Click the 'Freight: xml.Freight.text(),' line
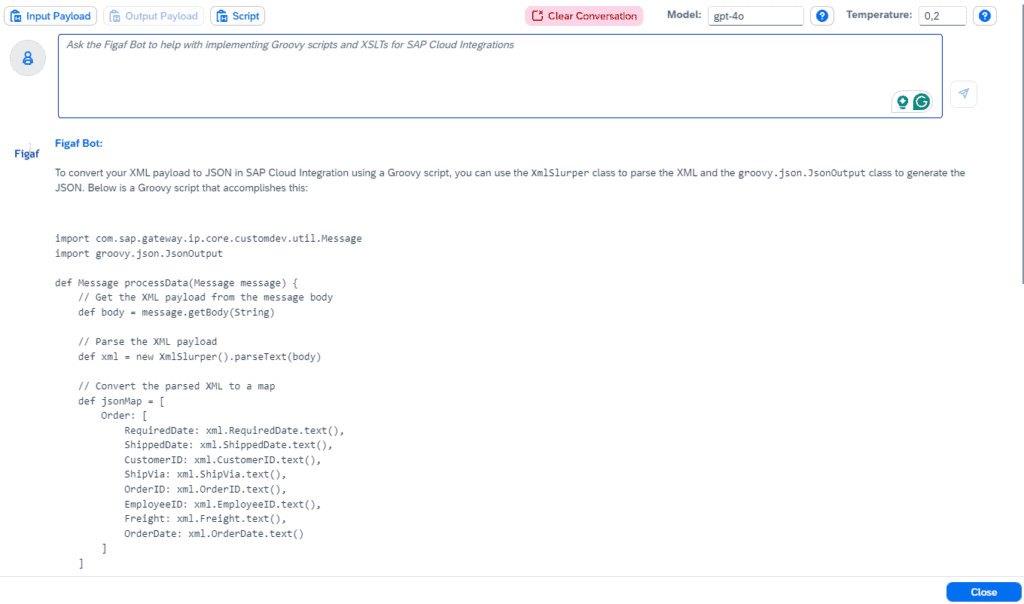Screen dimensions: 1024x604 [205, 518]
